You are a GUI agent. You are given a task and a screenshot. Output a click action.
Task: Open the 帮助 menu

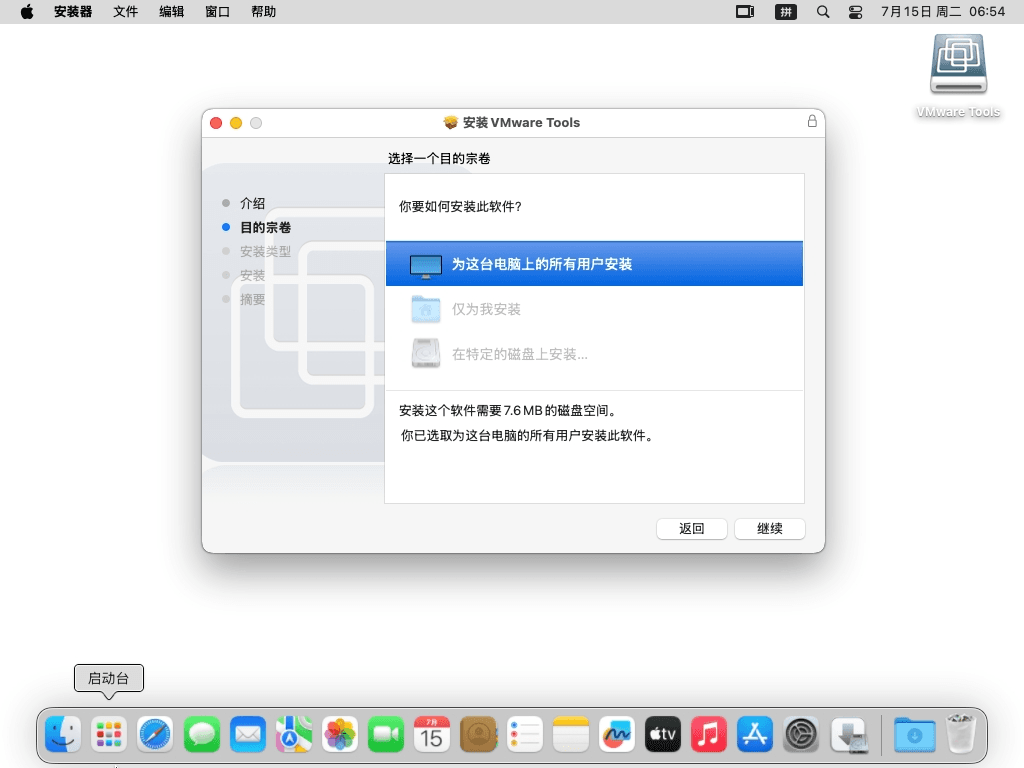(264, 12)
